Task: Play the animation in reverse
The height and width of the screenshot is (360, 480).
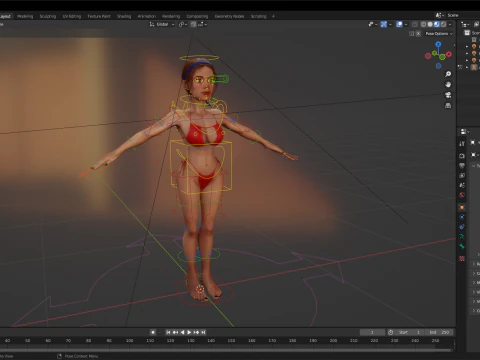Action: pos(182,332)
